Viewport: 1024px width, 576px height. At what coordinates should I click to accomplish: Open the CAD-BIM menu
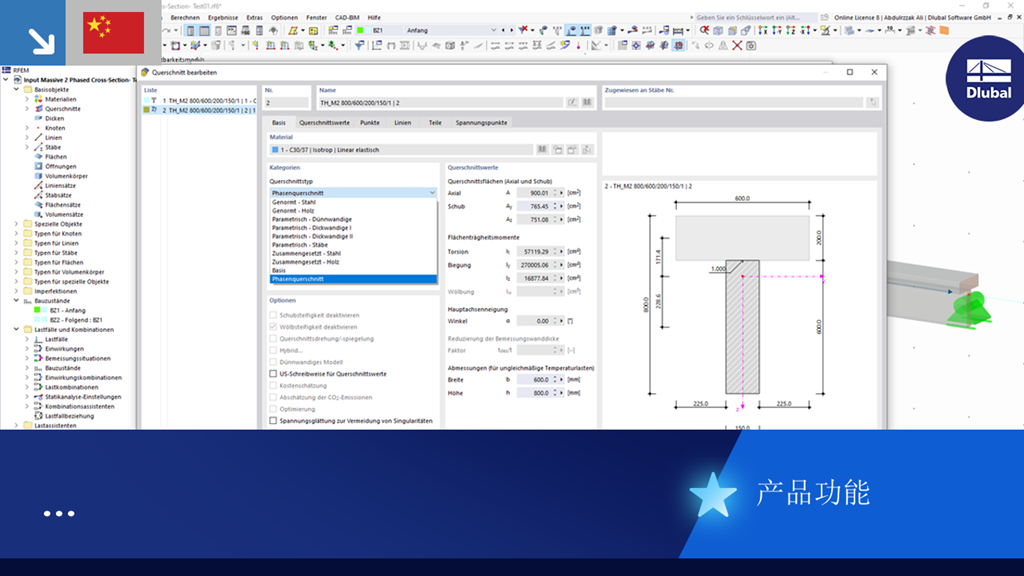[x=347, y=18]
